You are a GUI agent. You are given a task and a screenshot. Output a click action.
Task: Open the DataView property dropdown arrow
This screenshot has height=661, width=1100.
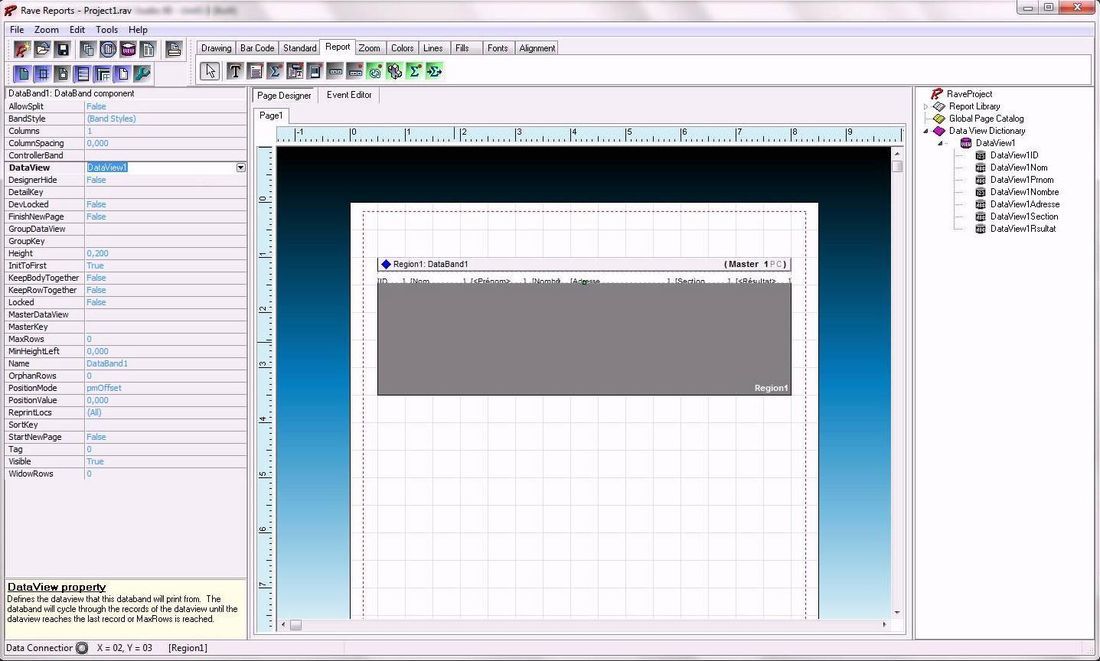pyautogui.click(x=240, y=168)
